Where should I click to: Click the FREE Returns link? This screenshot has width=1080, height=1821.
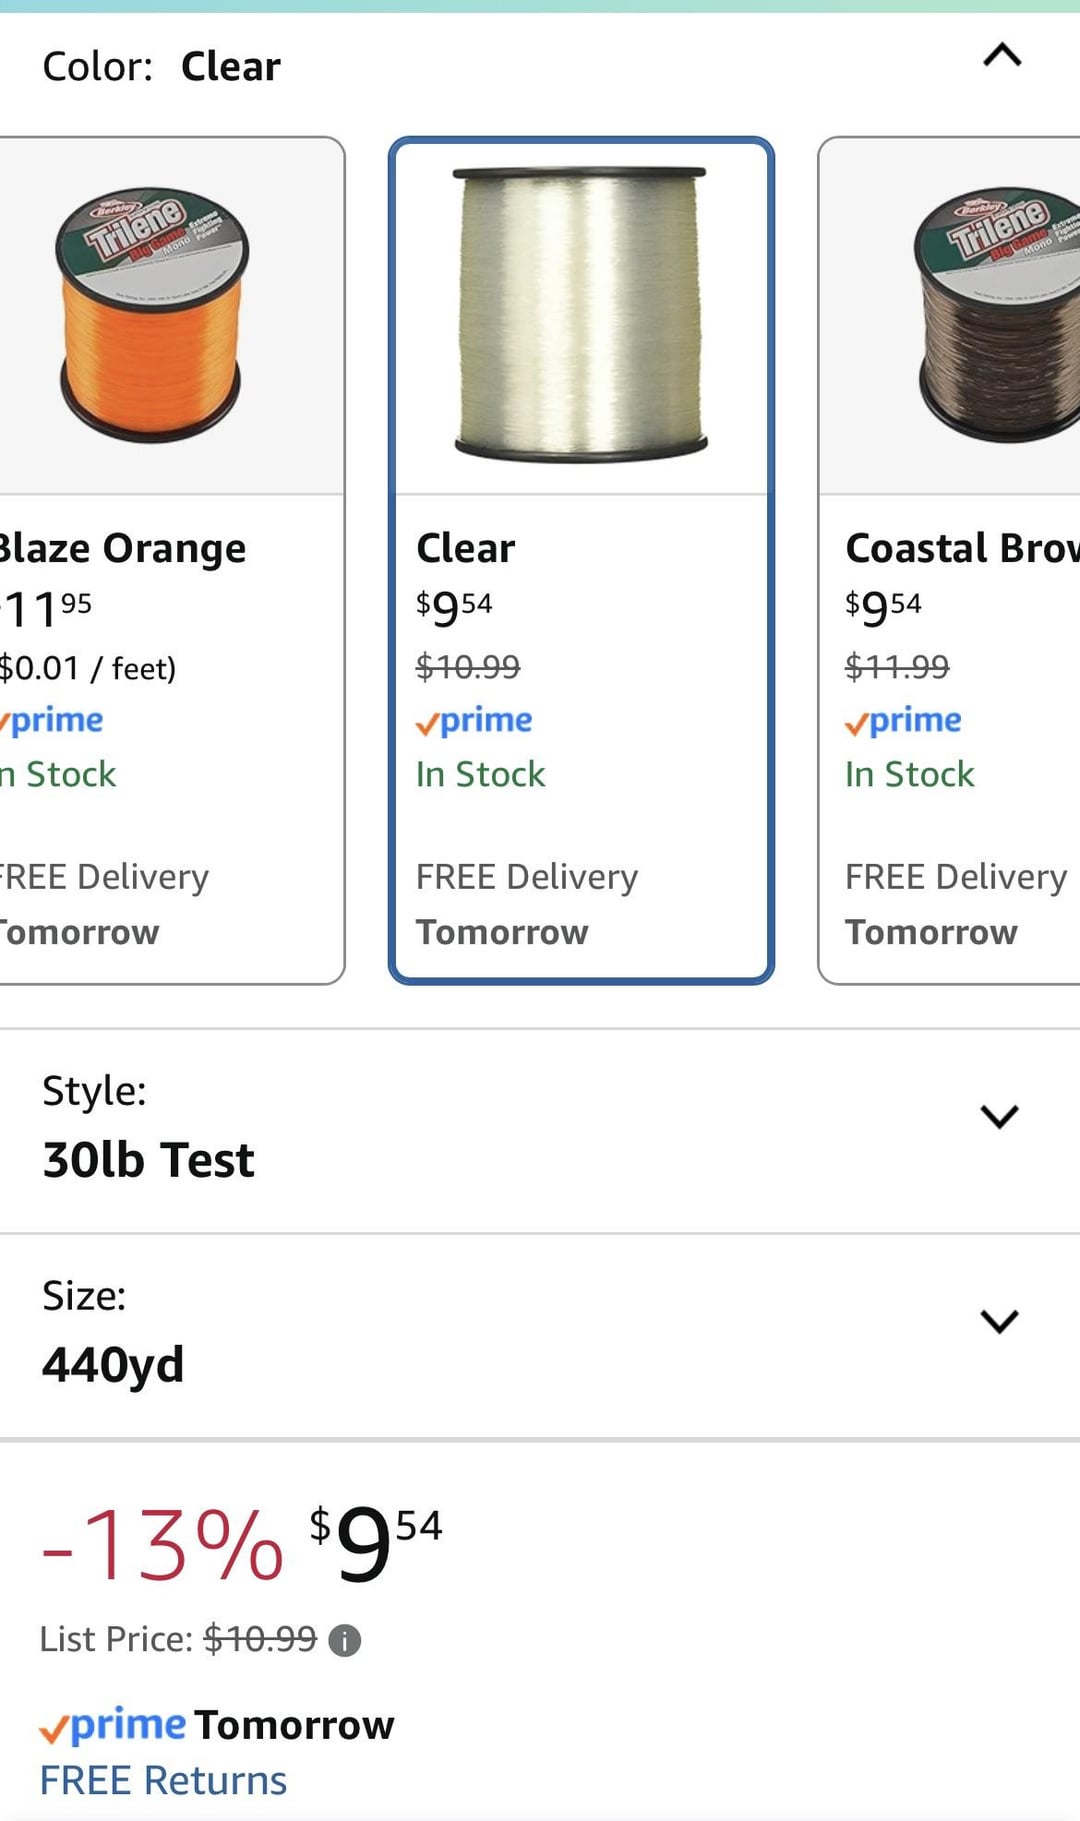click(x=163, y=1781)
